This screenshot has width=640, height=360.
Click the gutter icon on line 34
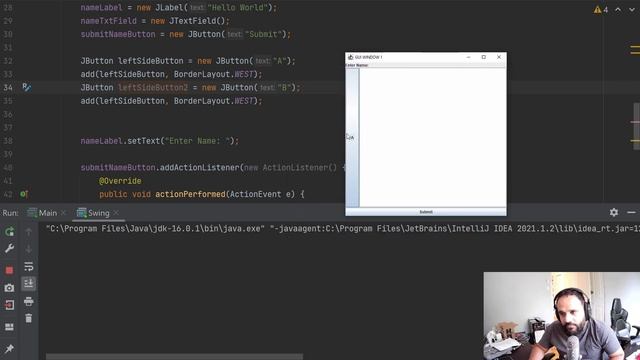27,87
